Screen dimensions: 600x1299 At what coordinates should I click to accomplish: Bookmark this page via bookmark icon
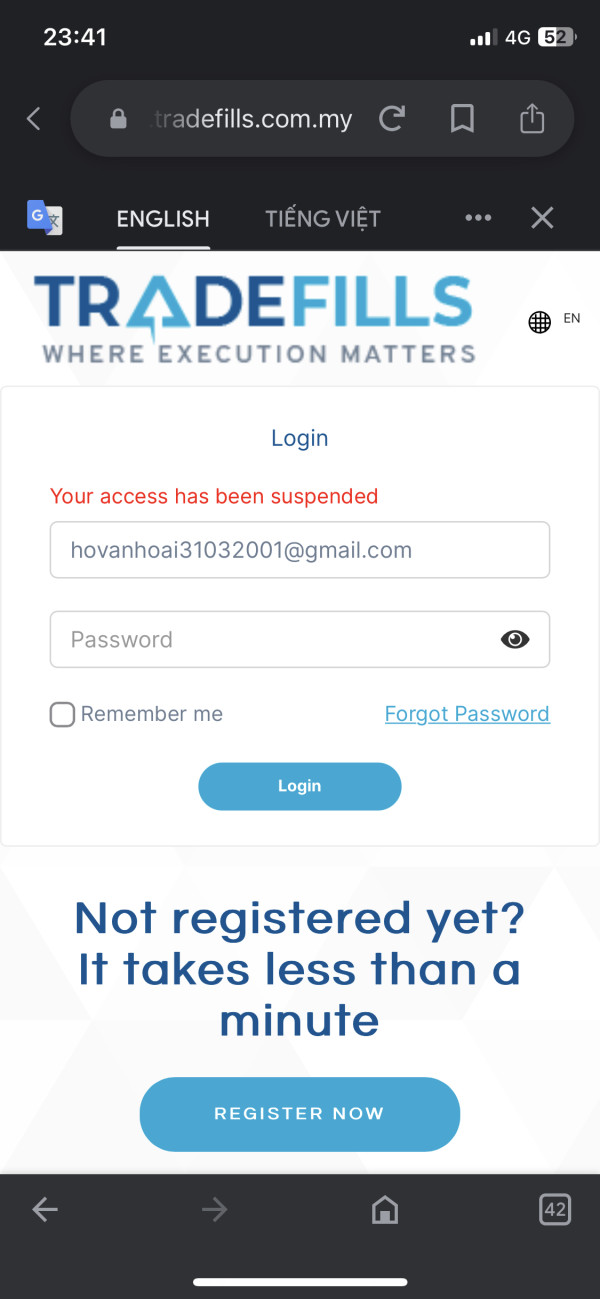(x=461, y=119)
